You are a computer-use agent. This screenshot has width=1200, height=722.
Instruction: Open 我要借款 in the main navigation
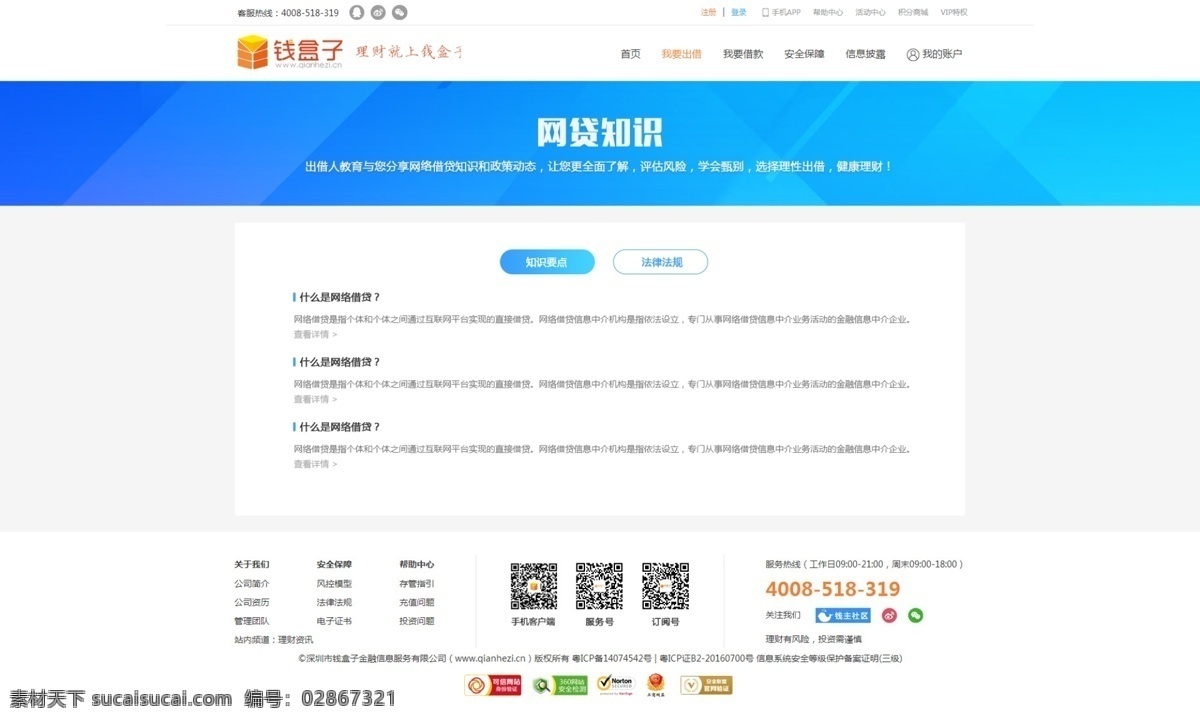pyautogui.click(x=743, y=54)
